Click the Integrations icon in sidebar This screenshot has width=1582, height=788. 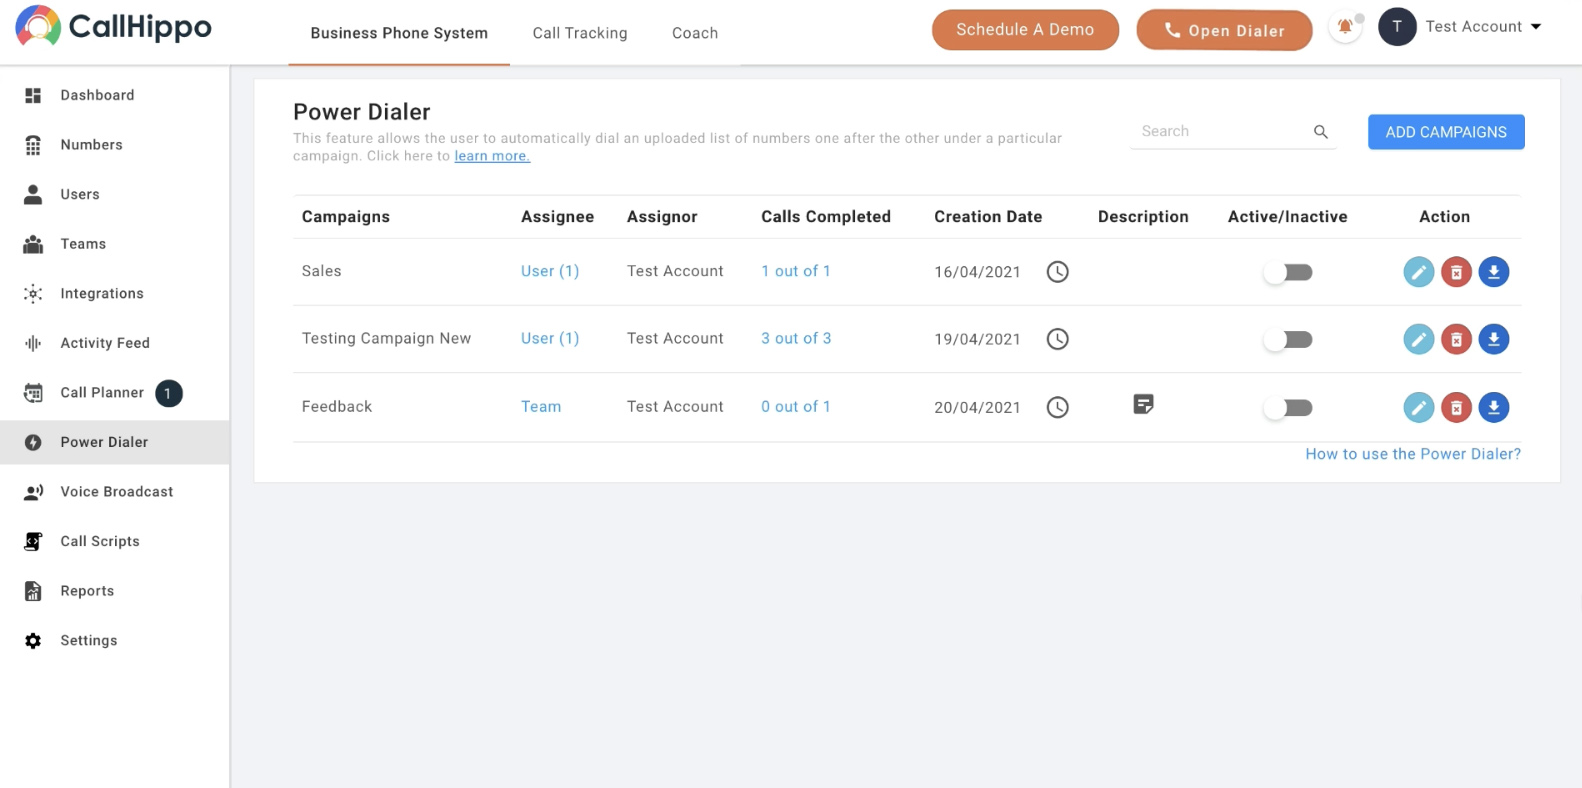tap(33, 293)
